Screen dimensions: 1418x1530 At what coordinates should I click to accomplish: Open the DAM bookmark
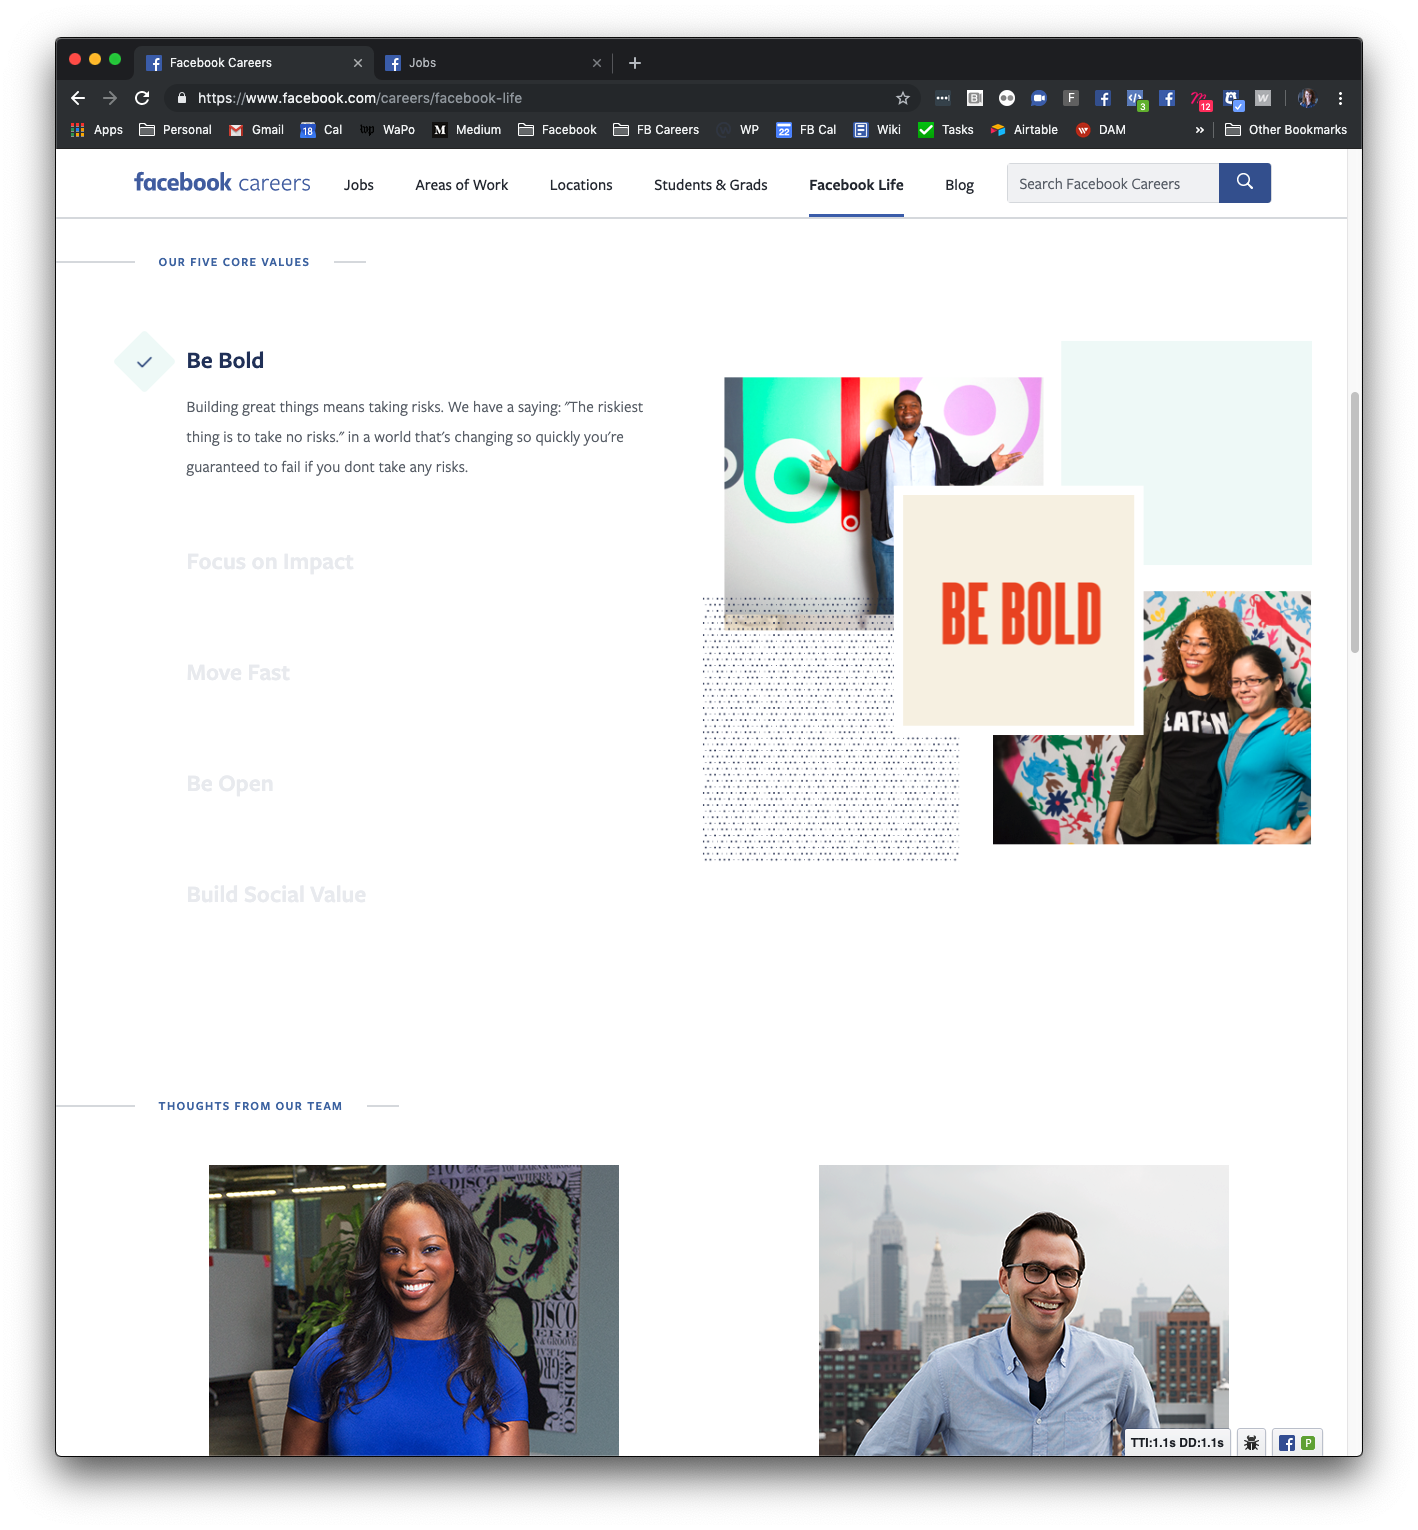1101,130
